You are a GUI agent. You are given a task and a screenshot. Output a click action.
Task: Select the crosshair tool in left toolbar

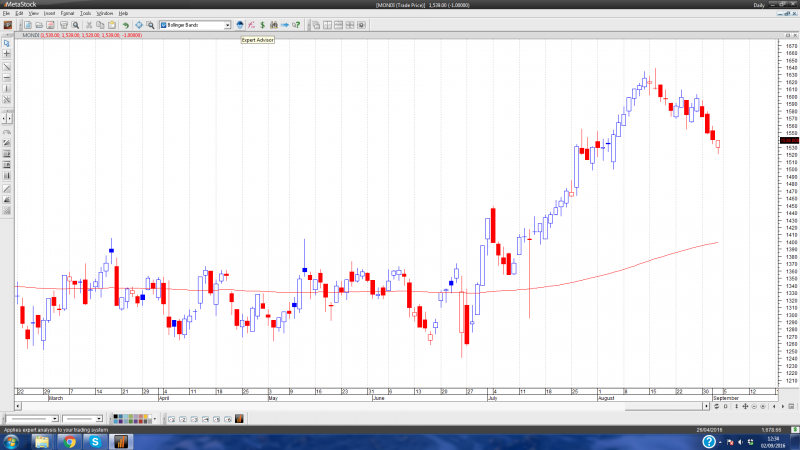point(7,53)
